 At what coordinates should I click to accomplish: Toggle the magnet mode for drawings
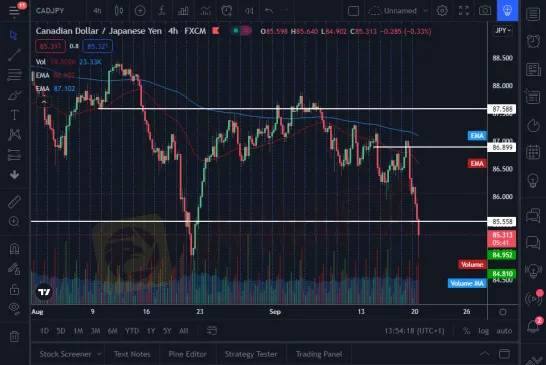coord(14,249)
